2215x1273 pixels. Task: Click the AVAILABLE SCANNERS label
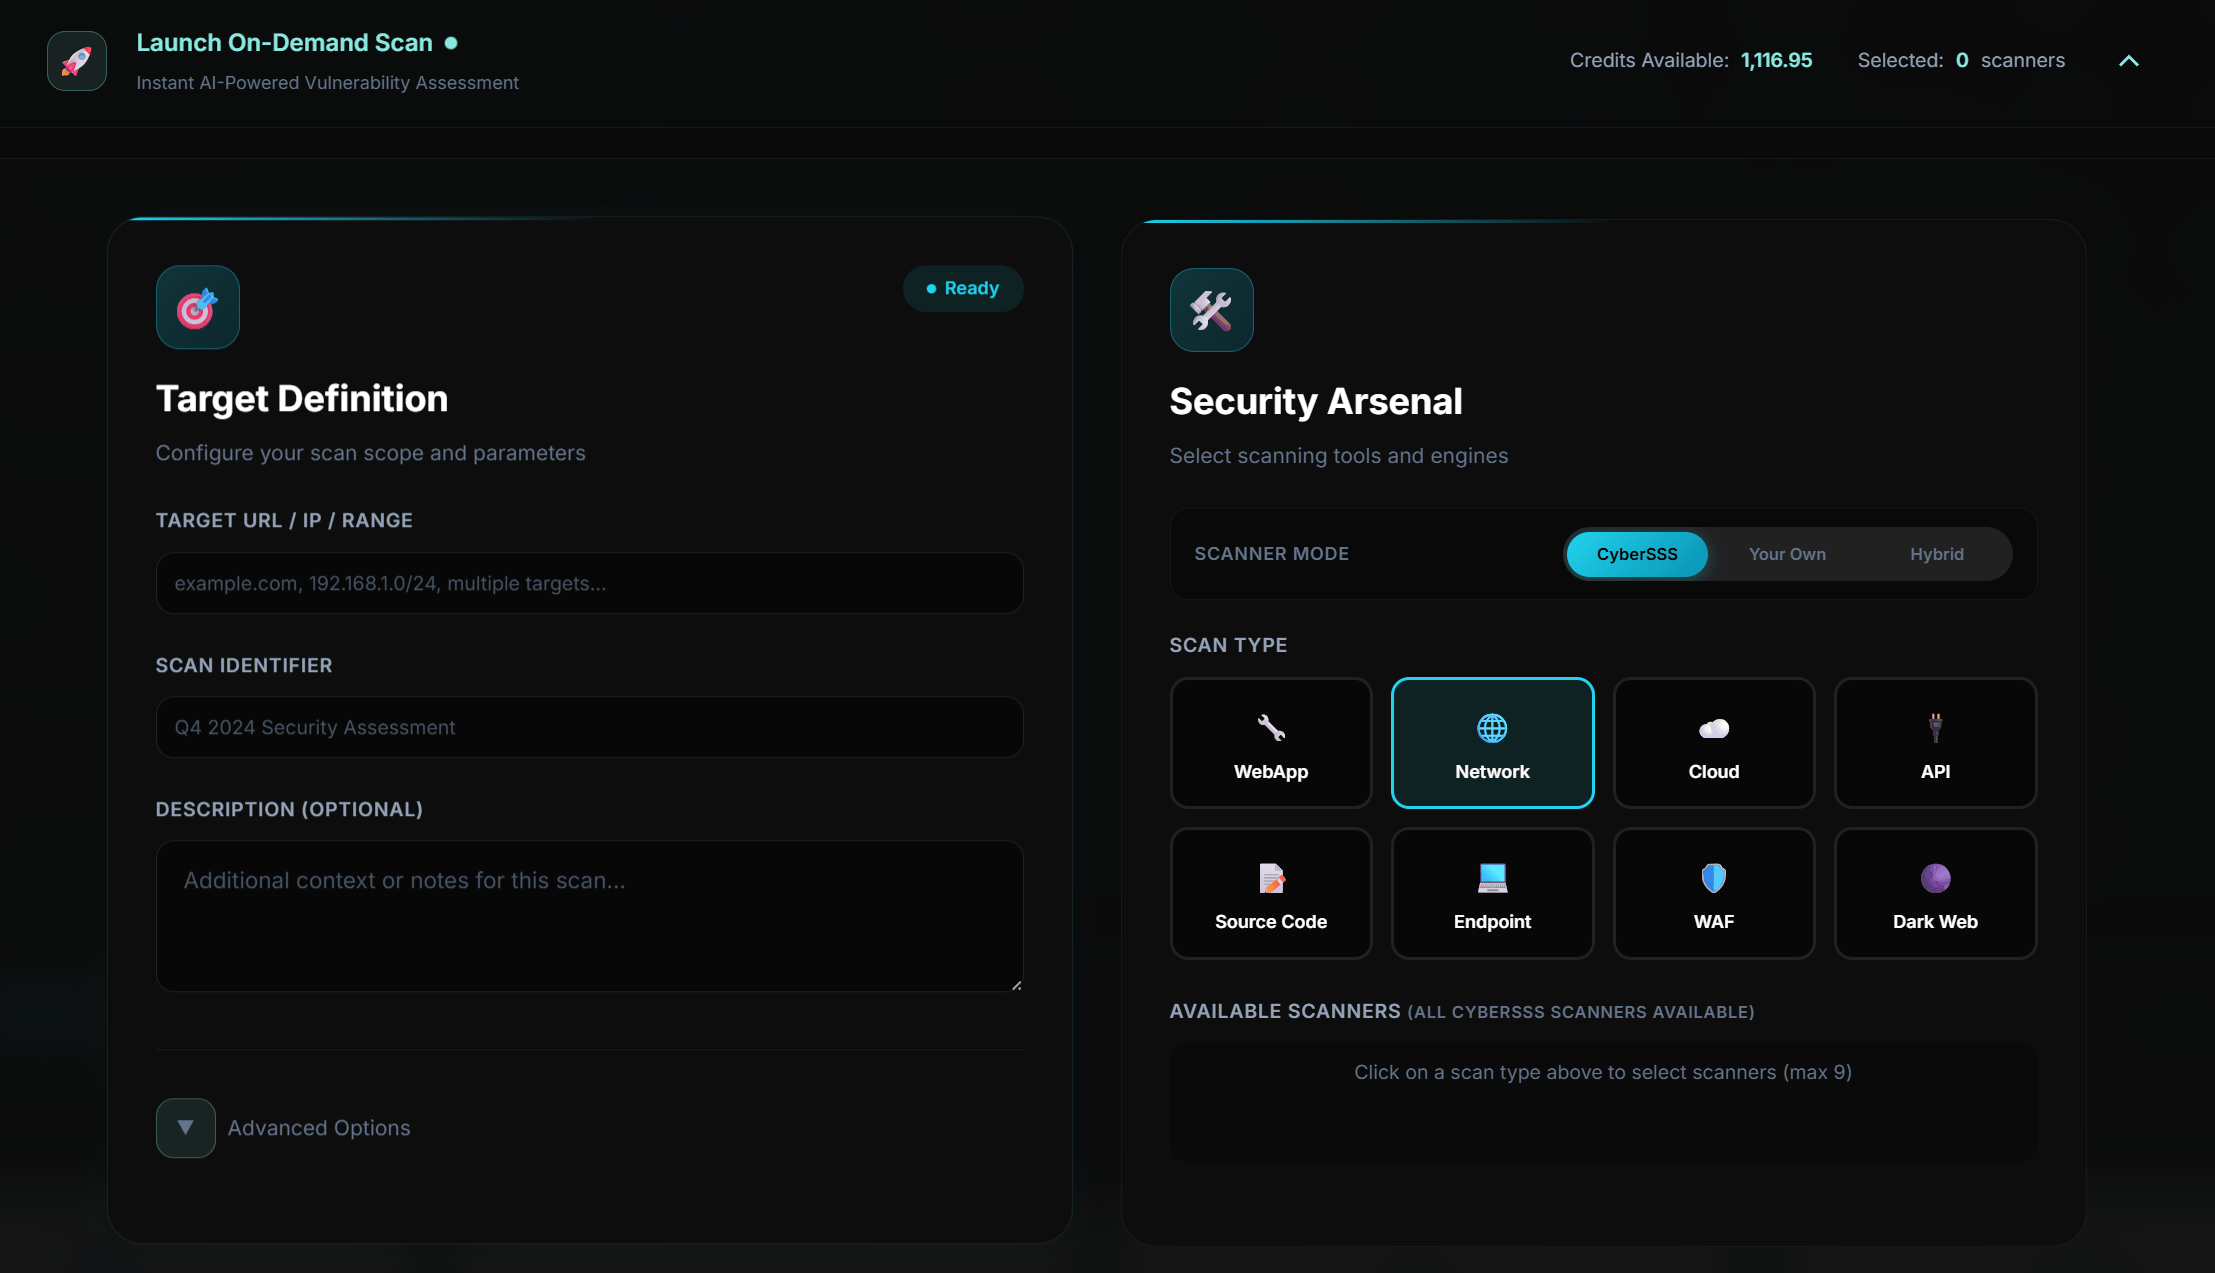(x=1285, y=1011)
